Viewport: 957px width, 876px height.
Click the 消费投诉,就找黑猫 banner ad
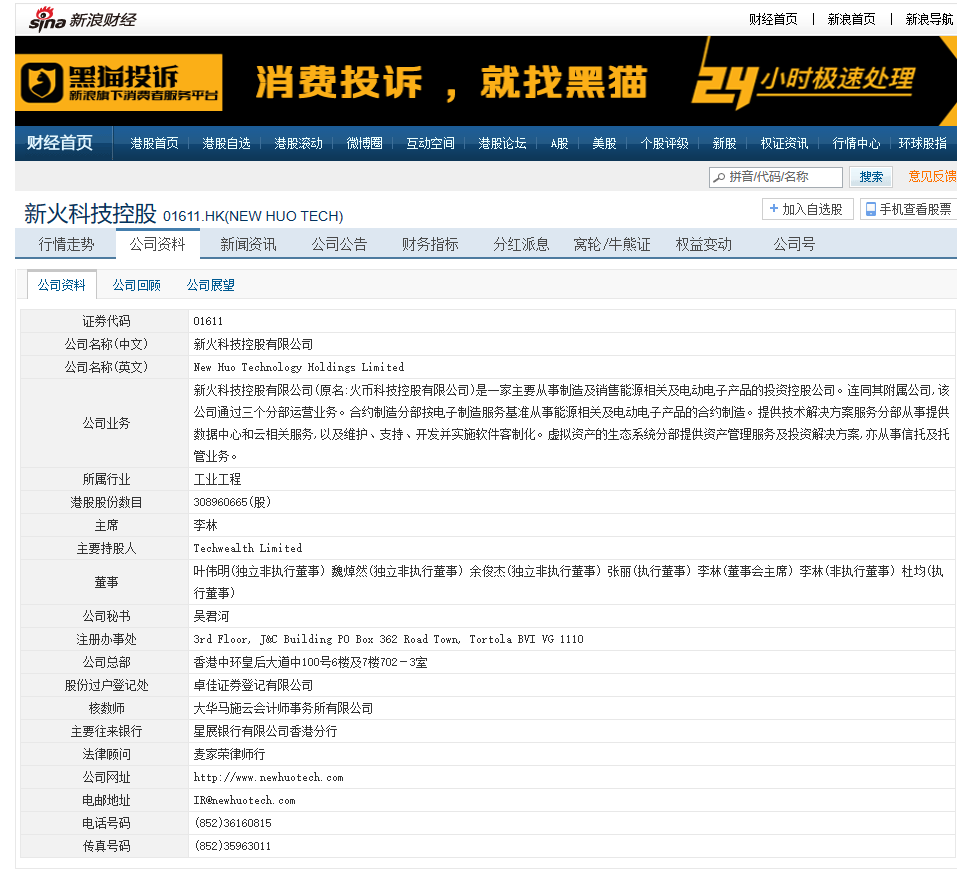coord(486,81)
